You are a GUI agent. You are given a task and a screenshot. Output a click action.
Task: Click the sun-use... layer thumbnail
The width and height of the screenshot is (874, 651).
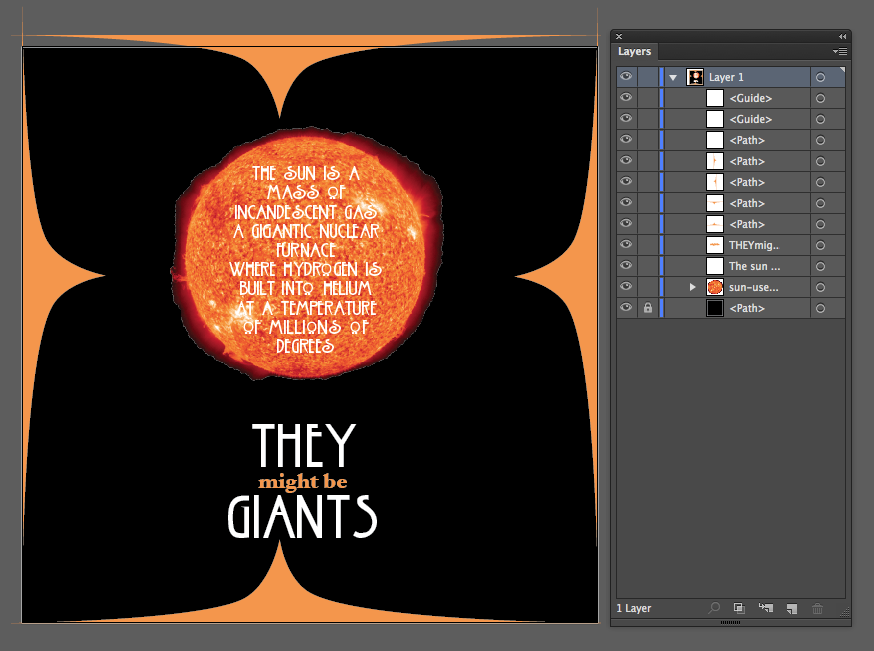715,287
